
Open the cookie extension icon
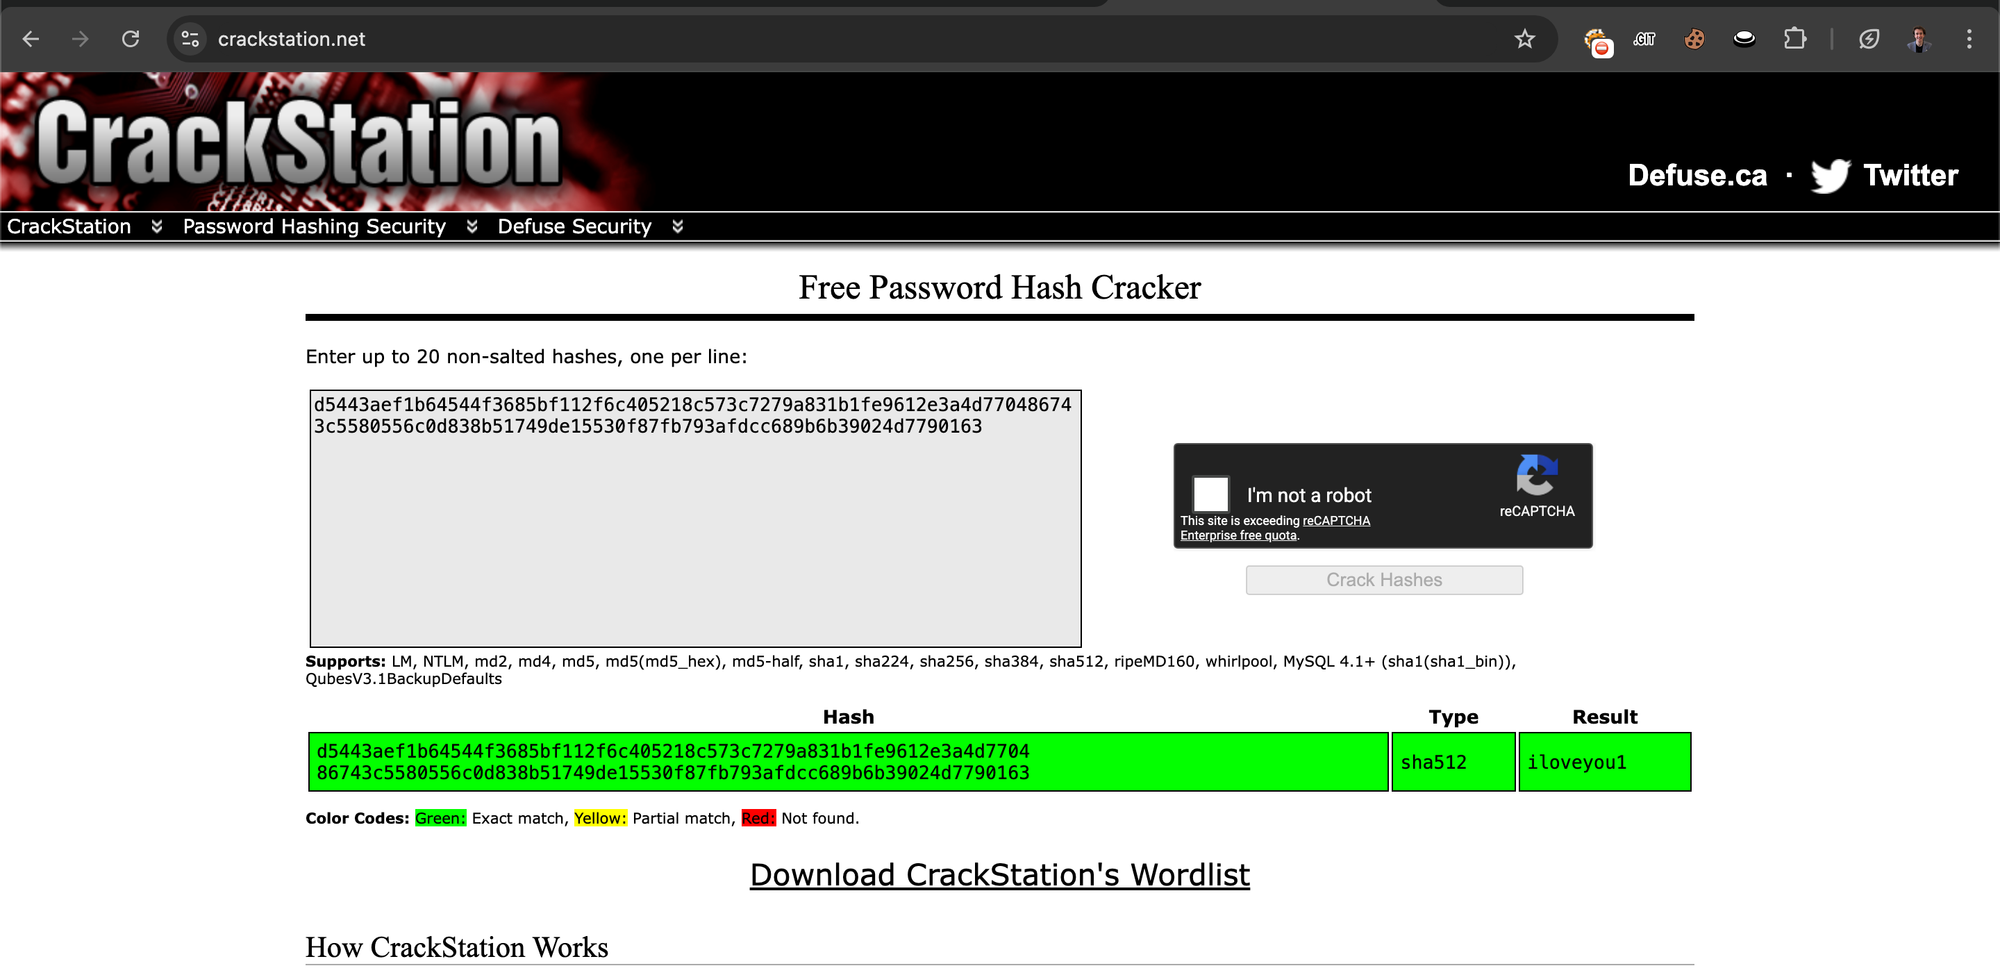click(x=1694, y=39)
